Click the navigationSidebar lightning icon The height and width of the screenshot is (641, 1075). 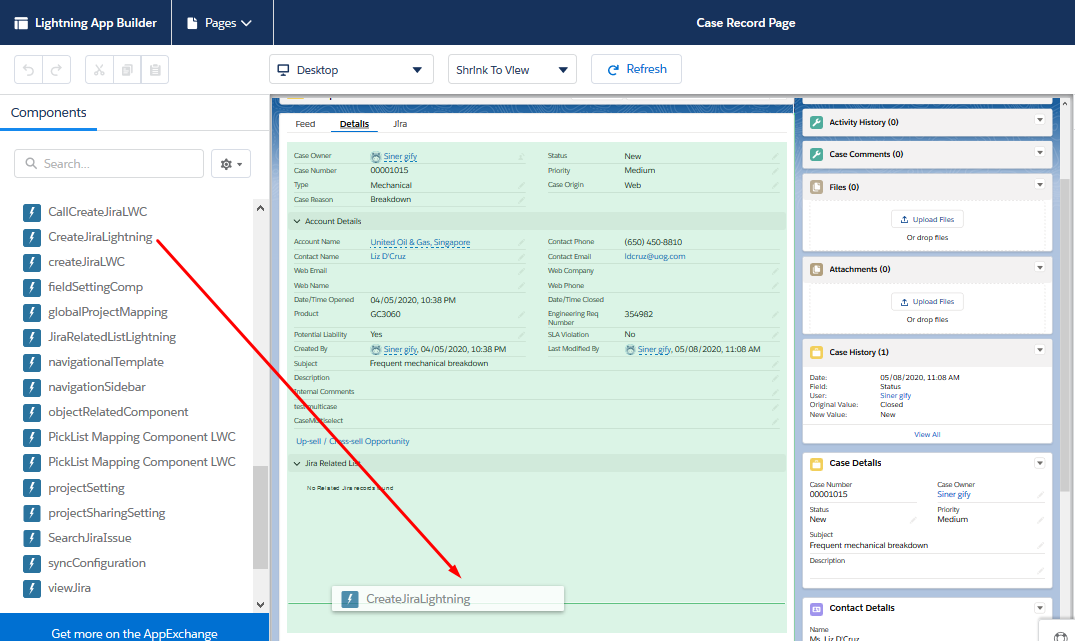tap(32, 387)
